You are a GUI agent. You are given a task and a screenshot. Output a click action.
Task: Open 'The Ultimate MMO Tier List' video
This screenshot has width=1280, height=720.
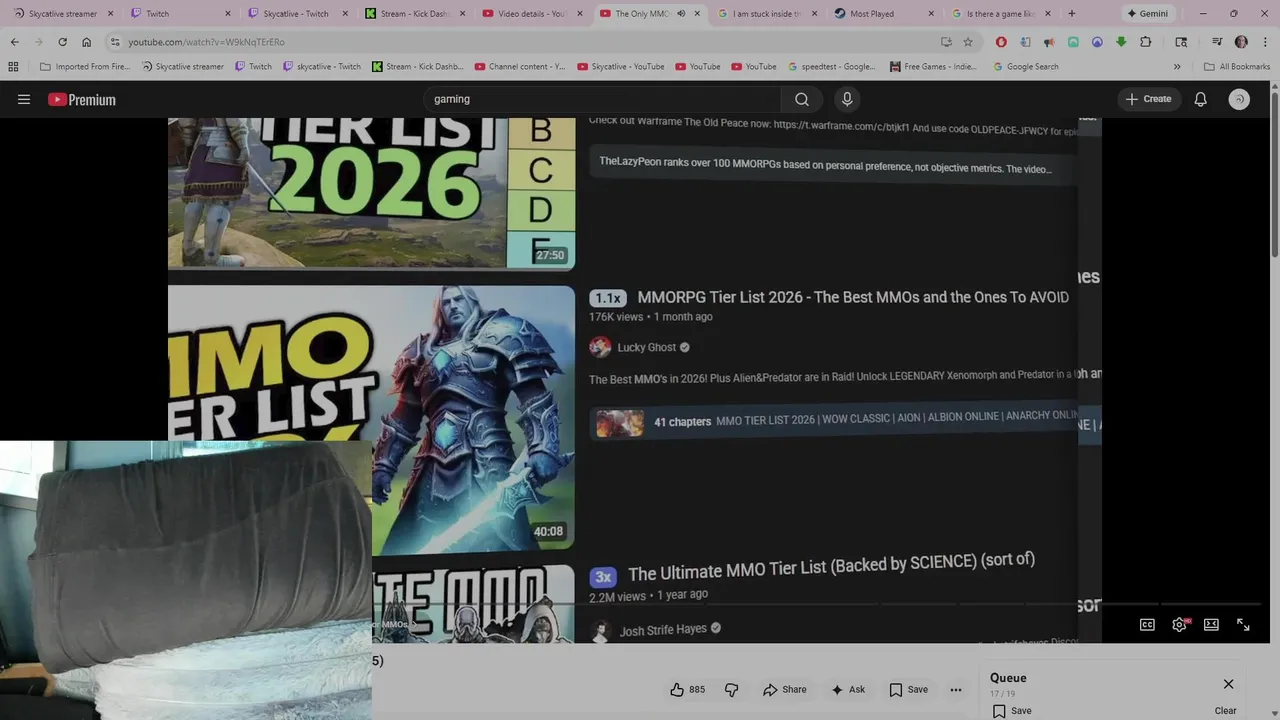coord(831,567)
